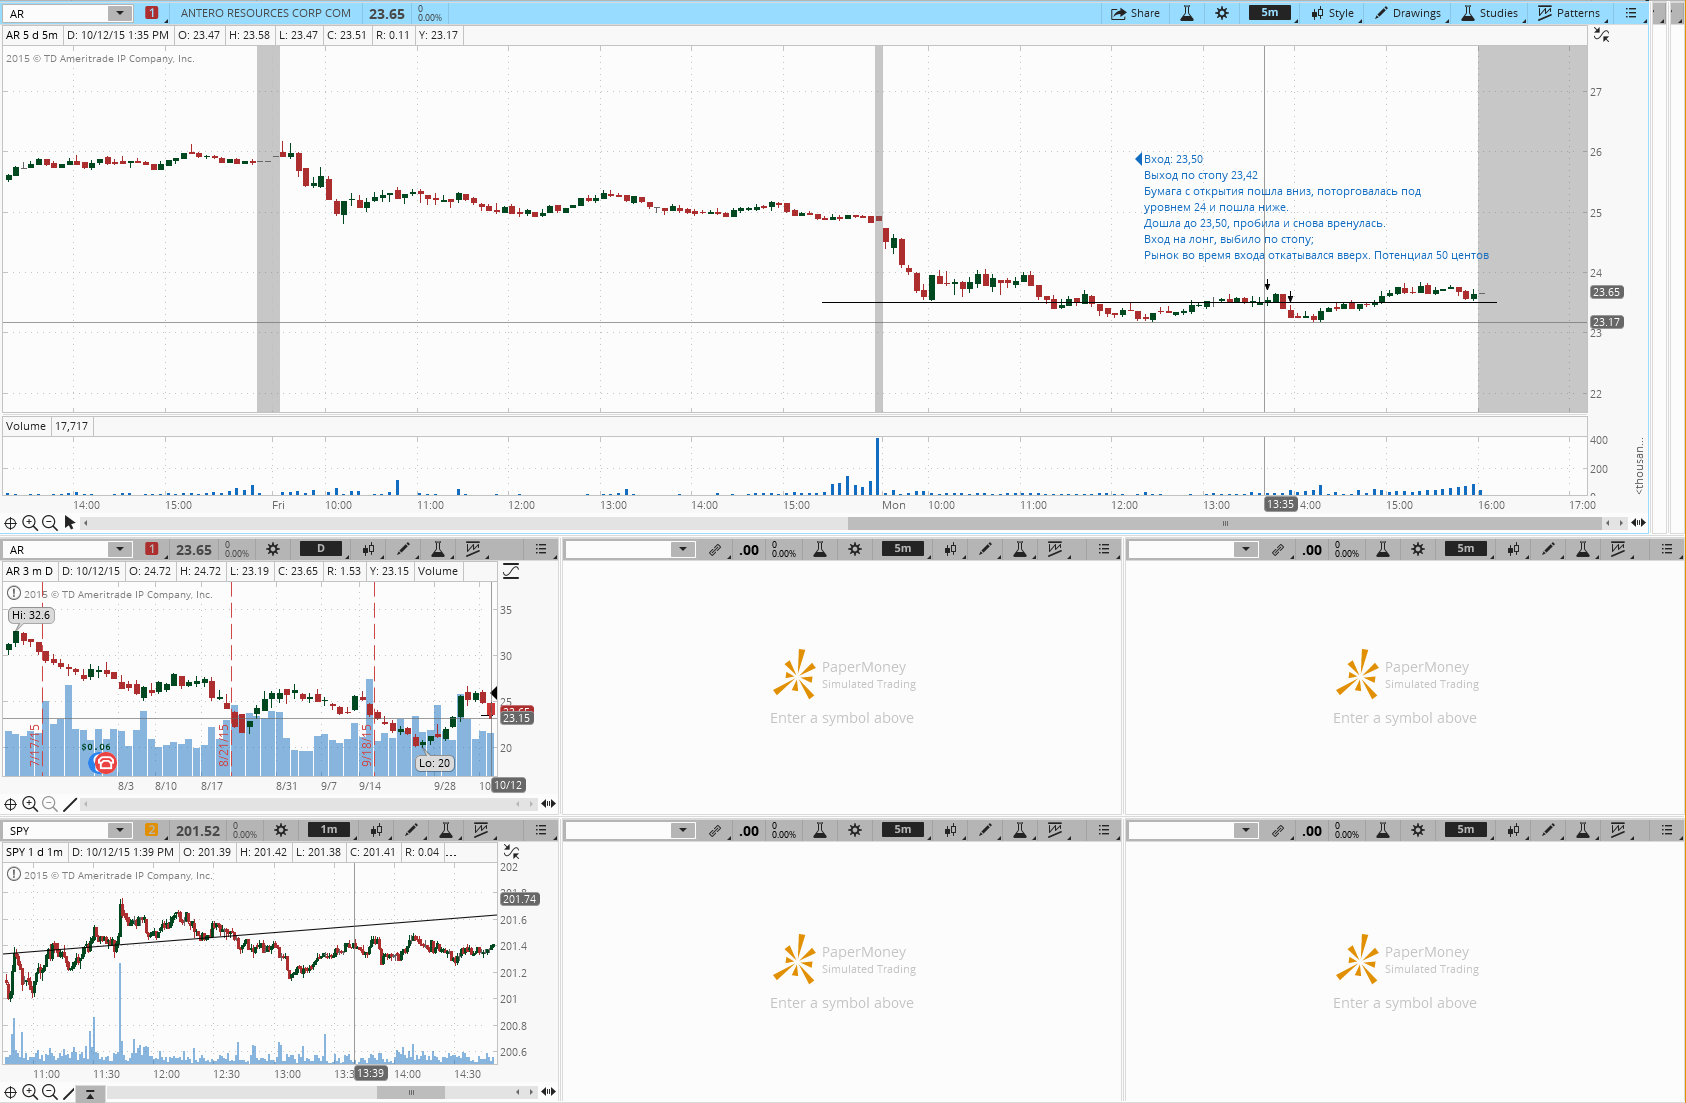
Task: Change 5m timeframe in middle-center empty chart
Action: [903, 548]
